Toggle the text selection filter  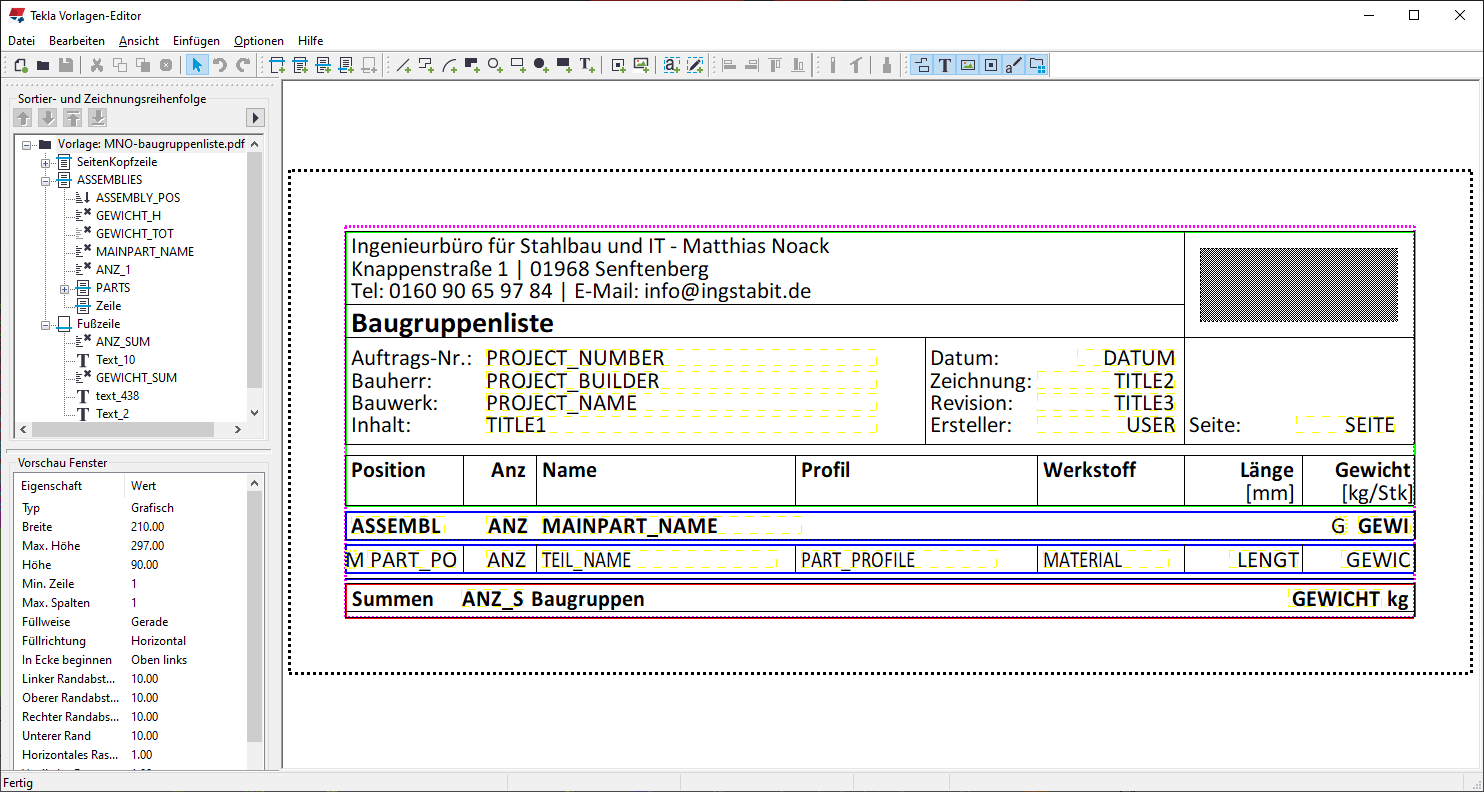944,65
